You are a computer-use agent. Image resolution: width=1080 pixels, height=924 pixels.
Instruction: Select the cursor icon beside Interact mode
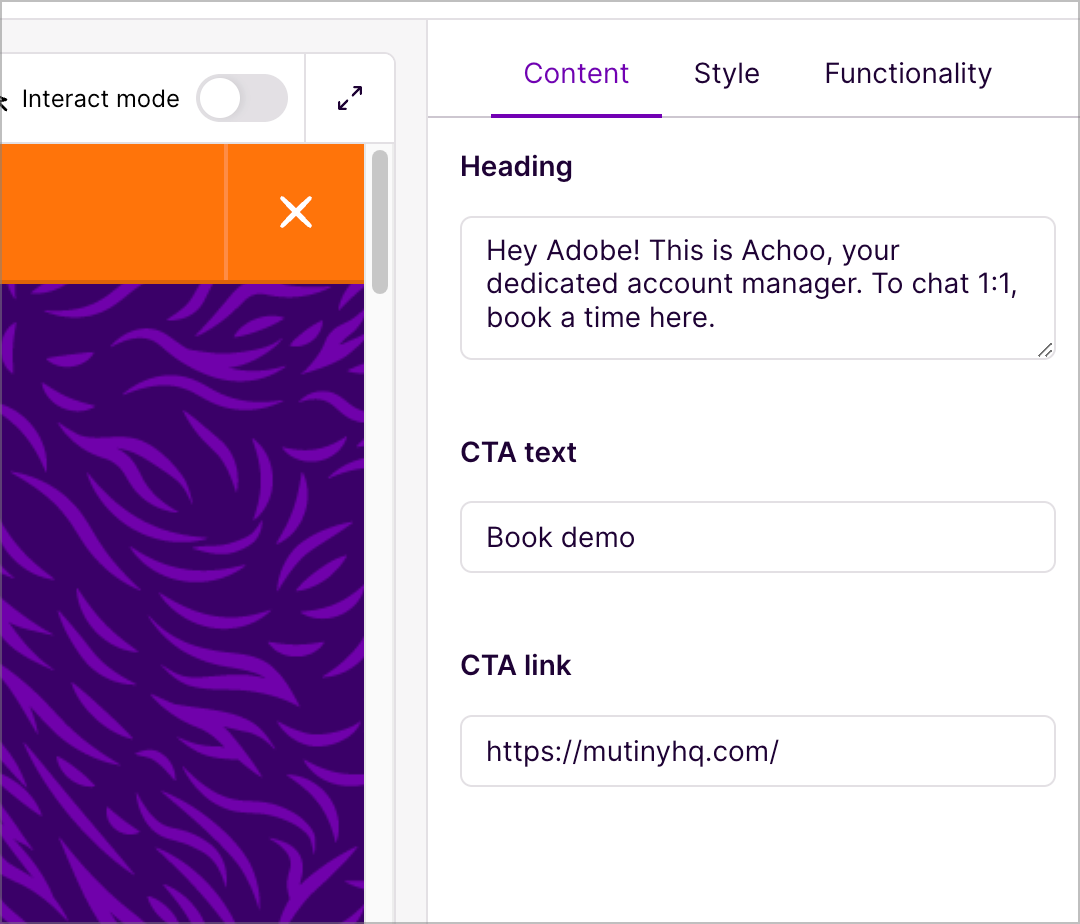pyautogui.click(x=3, y=101)
